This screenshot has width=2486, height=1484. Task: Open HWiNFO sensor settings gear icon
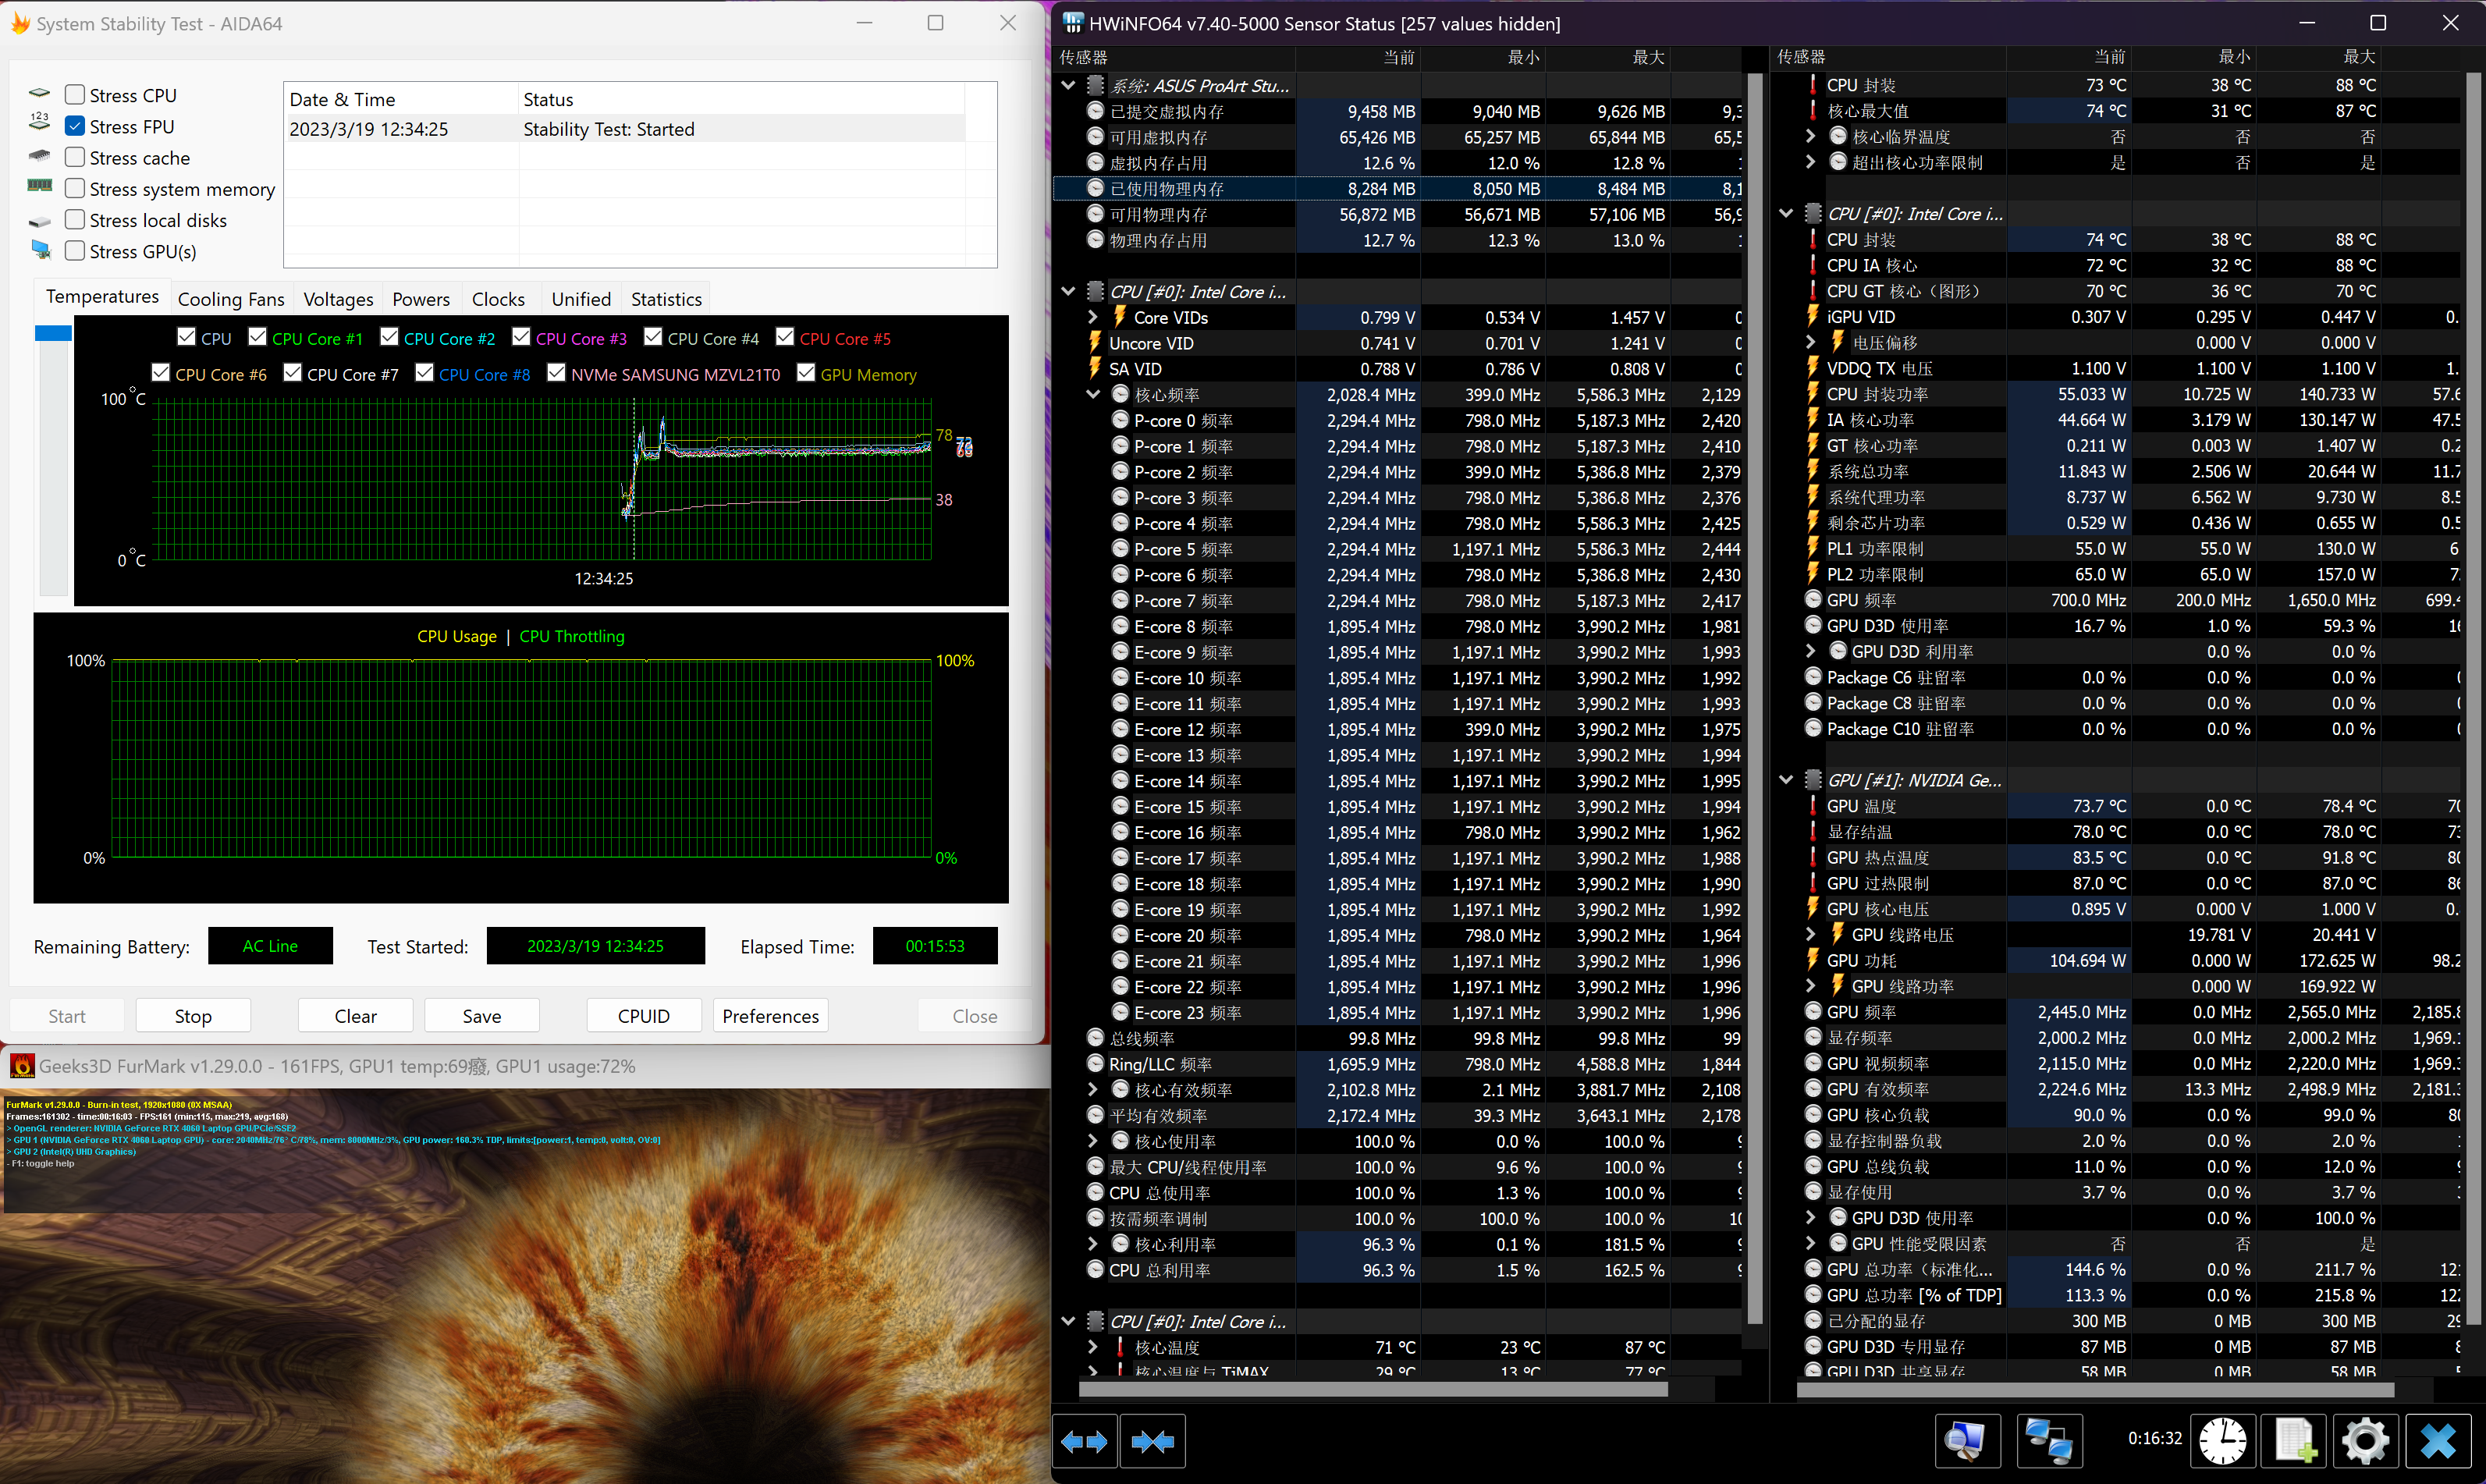(2366, 1441)
